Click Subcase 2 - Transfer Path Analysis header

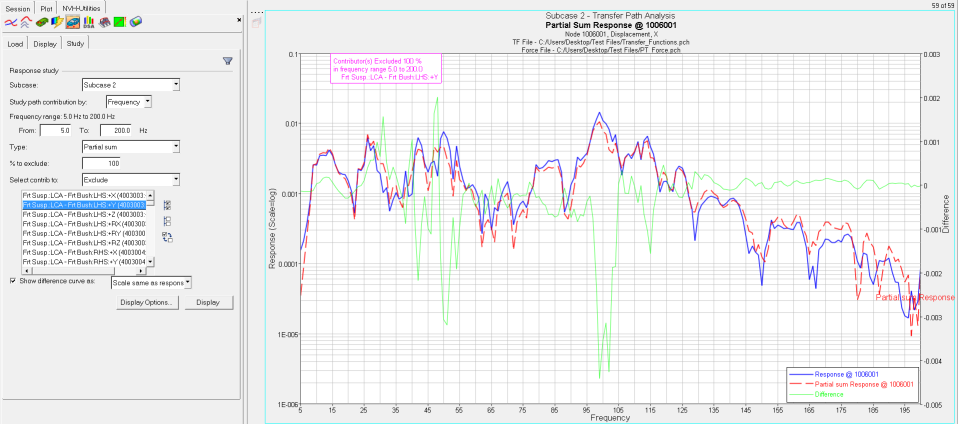click(x=610, y=15)
